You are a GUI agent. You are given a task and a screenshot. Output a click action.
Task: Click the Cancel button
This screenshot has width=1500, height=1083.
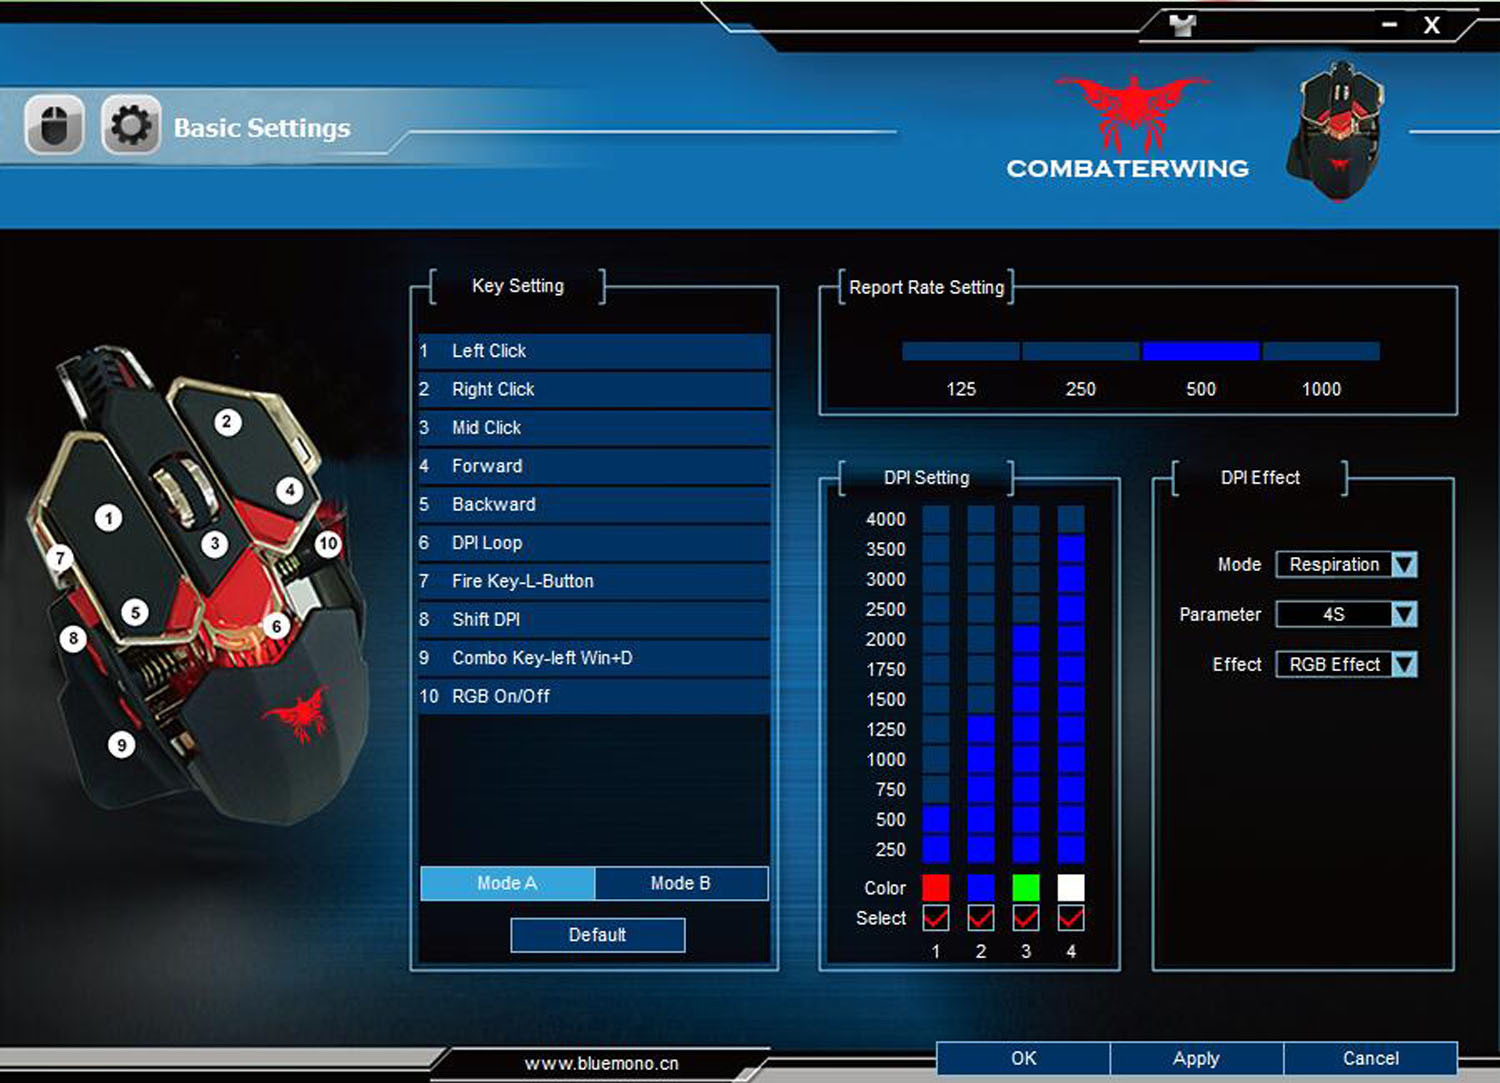pyautogui.click(x=1370, y=1058)
